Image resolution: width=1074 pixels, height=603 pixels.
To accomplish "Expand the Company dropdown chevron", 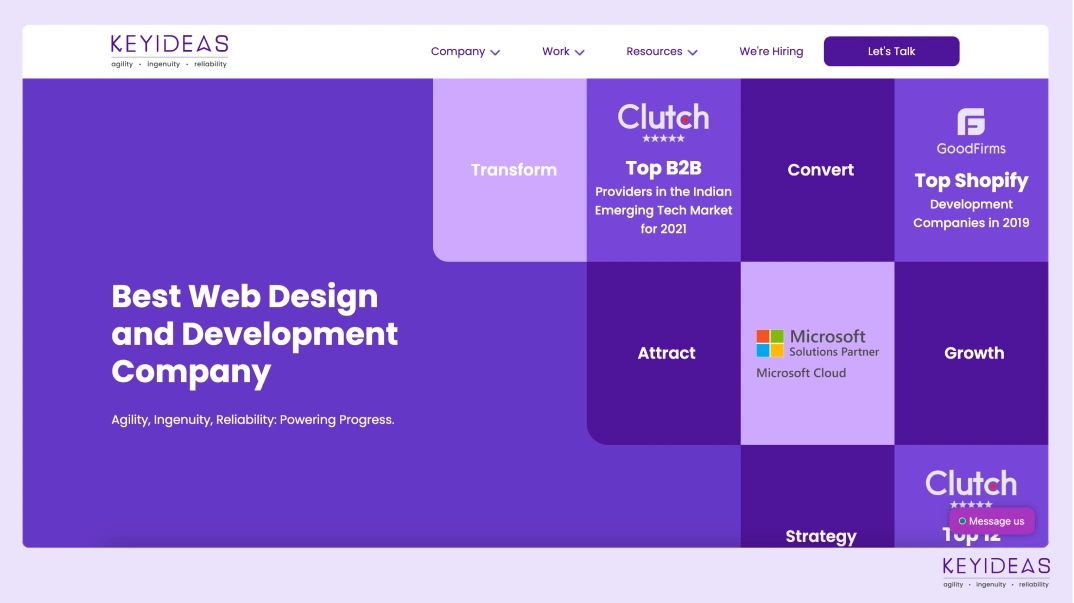I will (x=495, y=52).
